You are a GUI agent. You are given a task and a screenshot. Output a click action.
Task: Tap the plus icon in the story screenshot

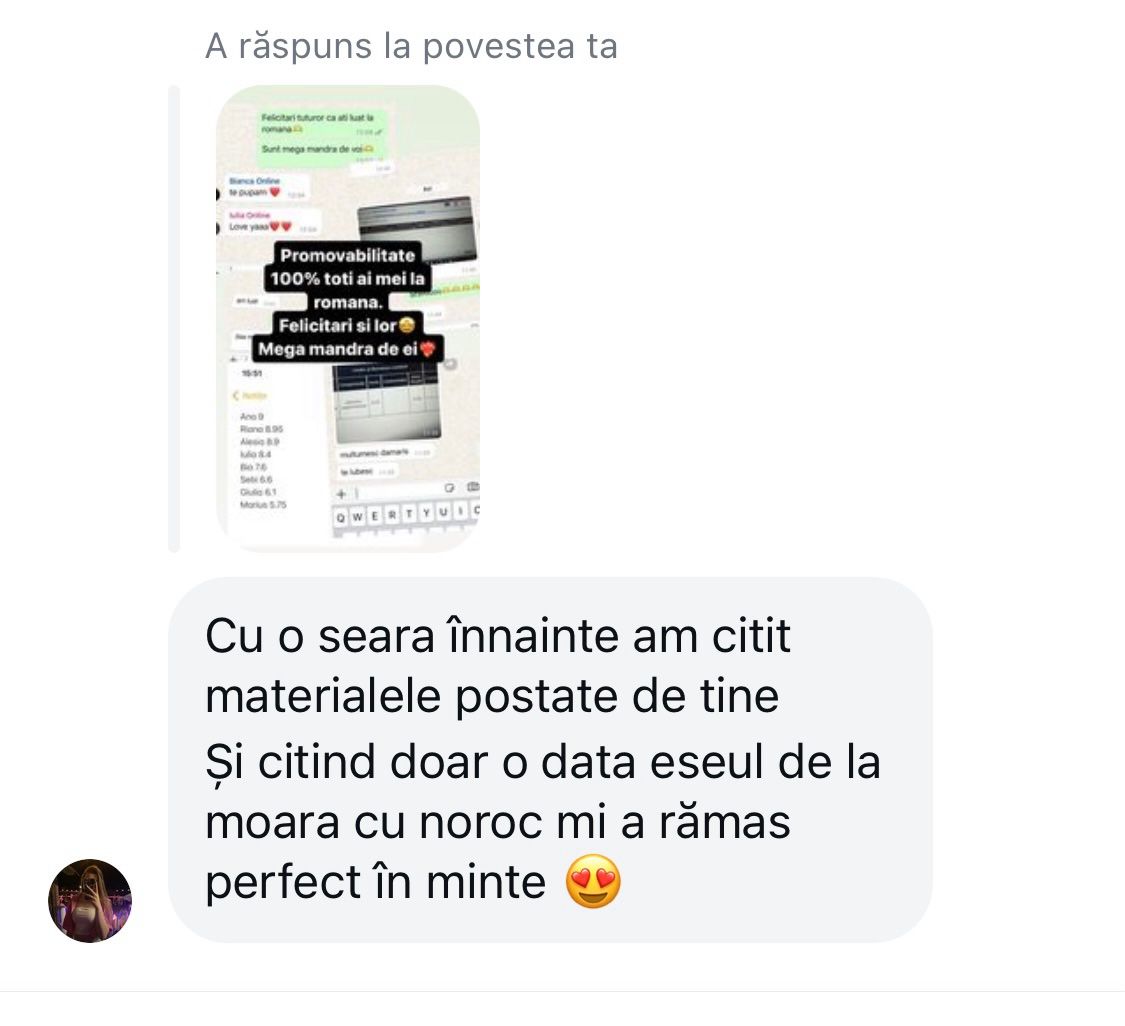pos(342,494)
